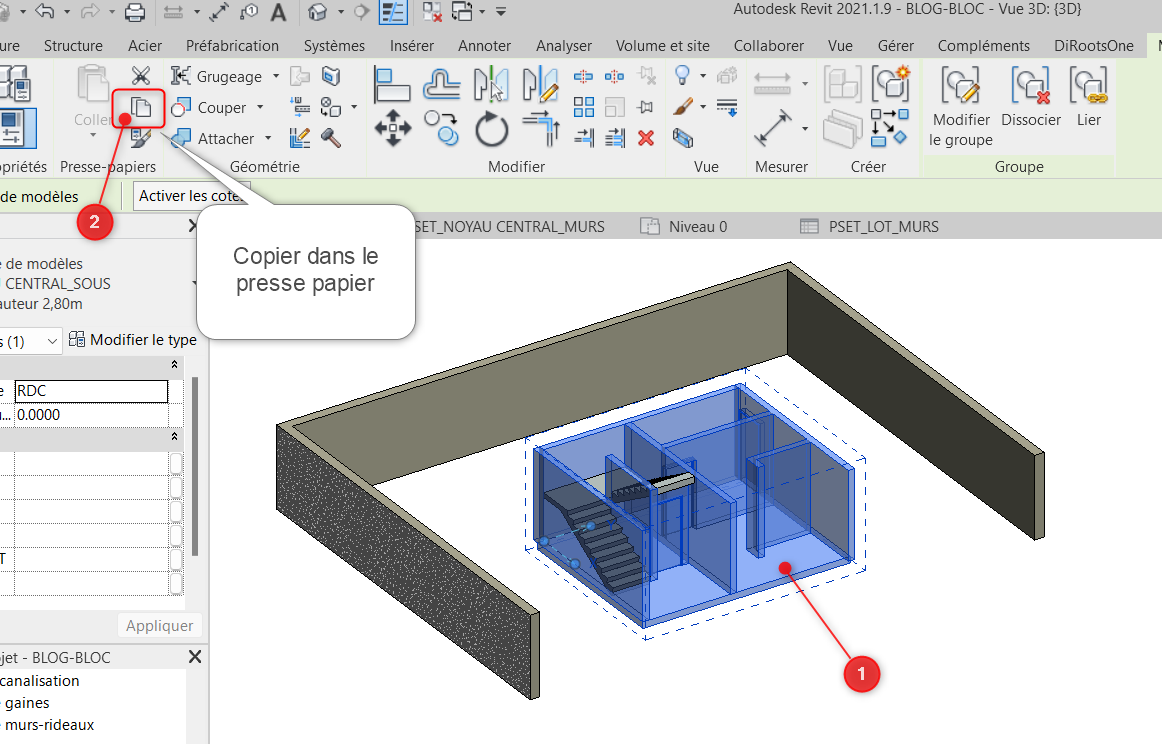Select the Déplacer (Move) tool
1162x744 pixels.
point(393,128)
